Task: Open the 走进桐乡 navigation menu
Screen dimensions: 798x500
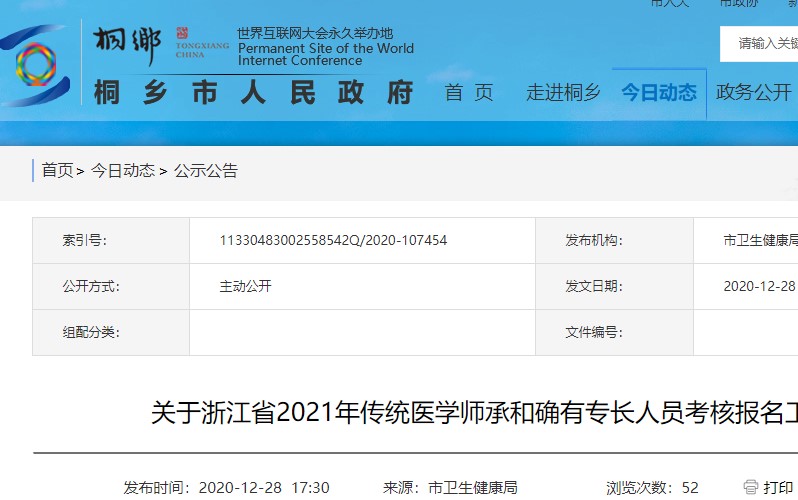Action: pos(563,93)
